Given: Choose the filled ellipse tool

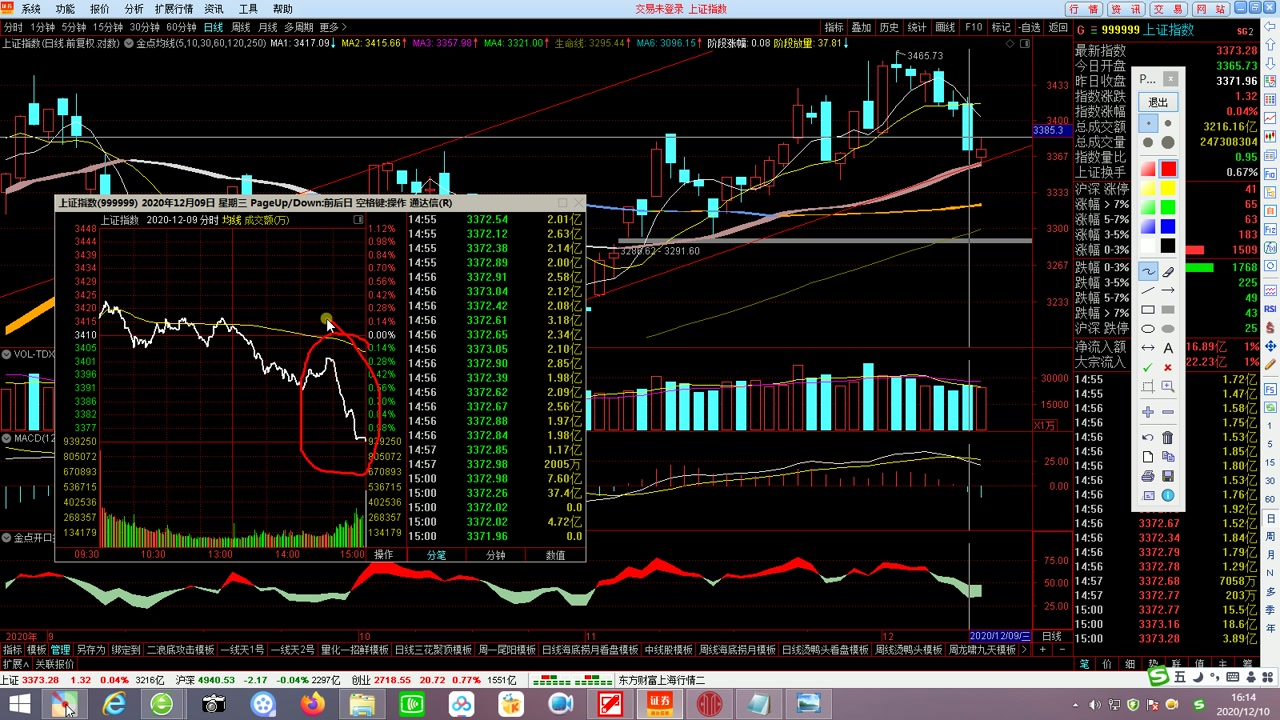Looking at the screenshot, I should [x=1168, y=329].
